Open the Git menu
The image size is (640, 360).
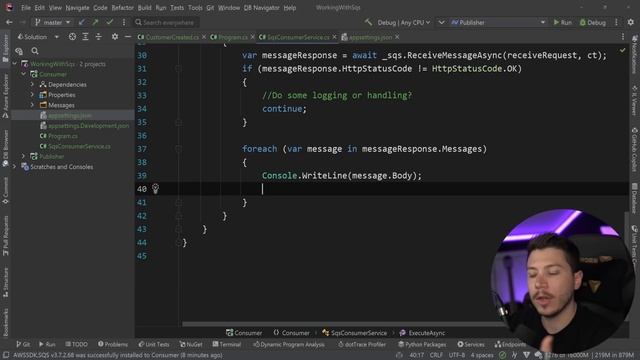[210, 8]
